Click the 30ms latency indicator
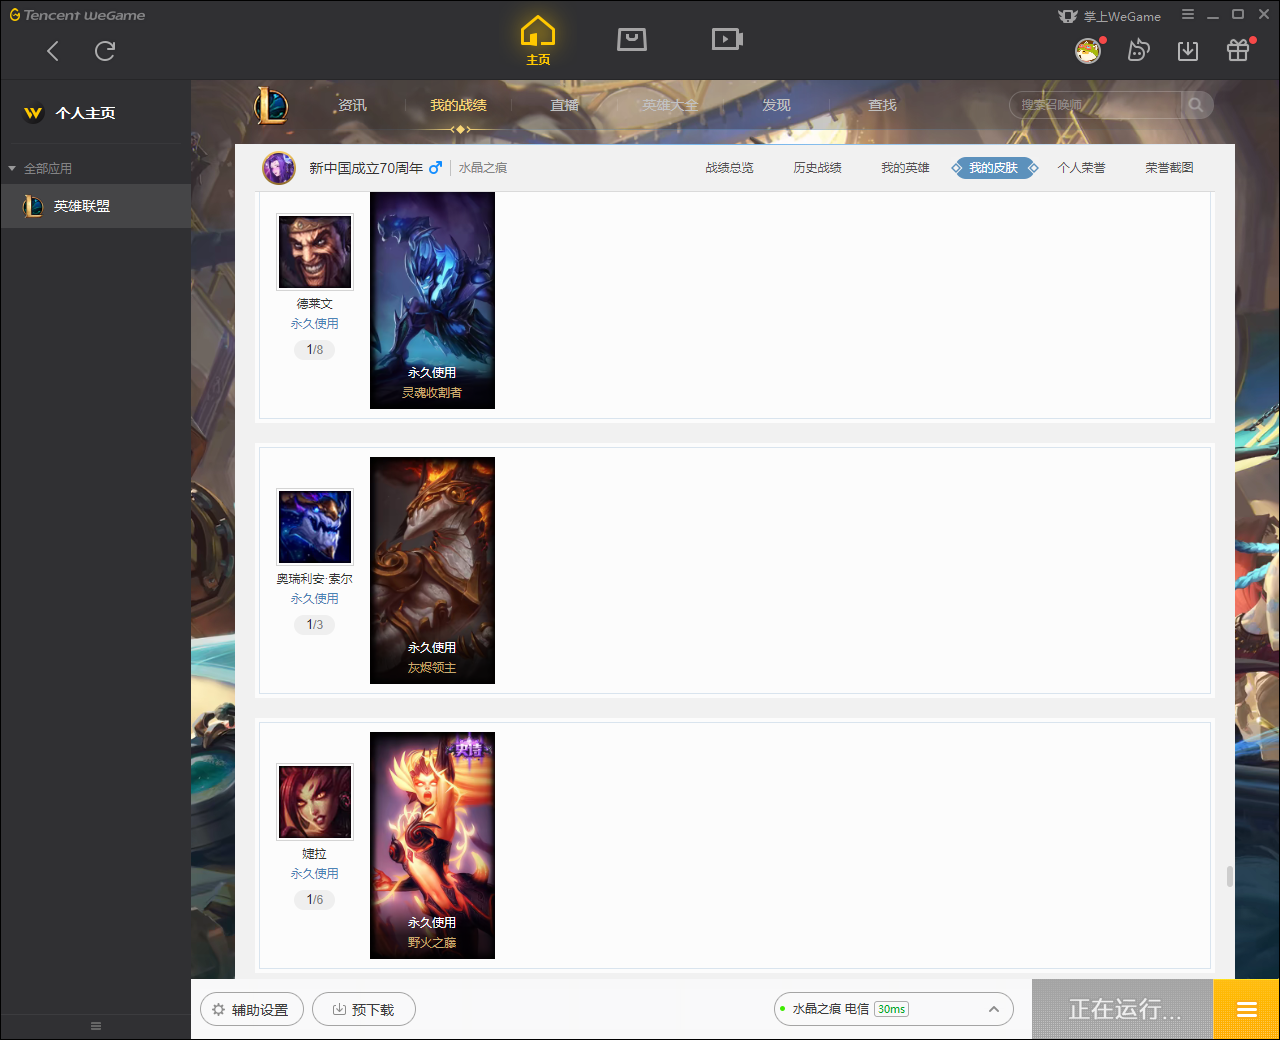 pyautogui.click(x=891, y=1009)
